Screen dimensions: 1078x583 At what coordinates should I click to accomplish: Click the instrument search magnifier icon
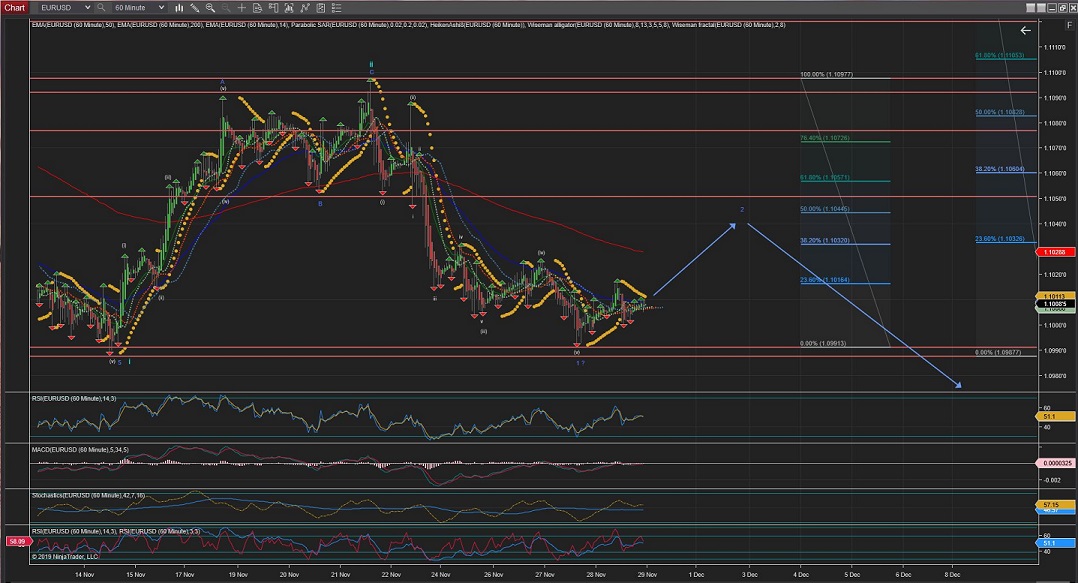coord(101,8)
